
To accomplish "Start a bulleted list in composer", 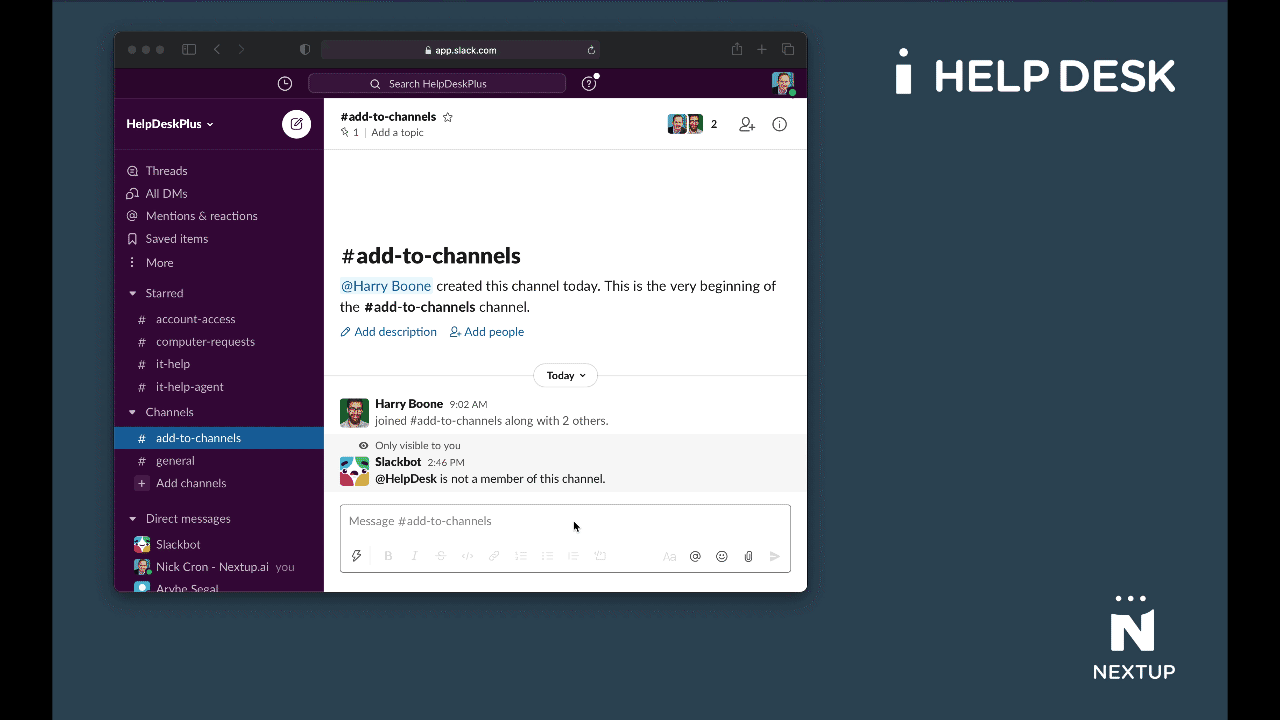I will 547,556.
